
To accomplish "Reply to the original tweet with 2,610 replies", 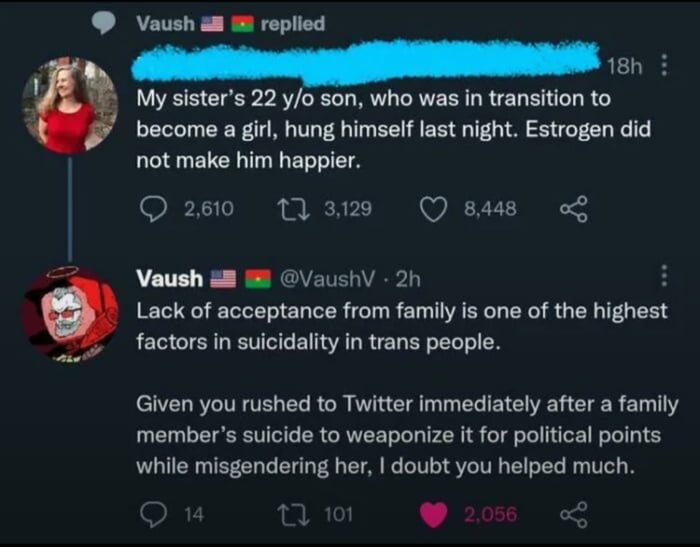I will click(x=151, y=208).
